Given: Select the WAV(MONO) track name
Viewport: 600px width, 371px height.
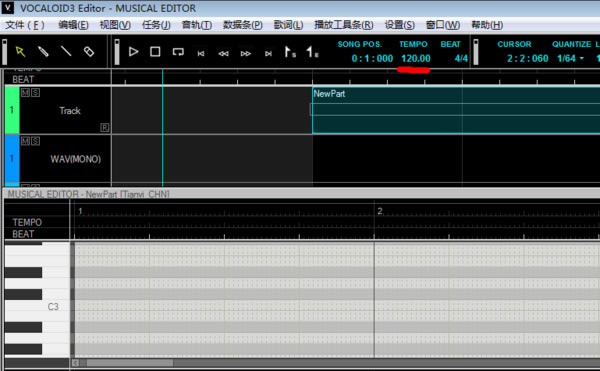Looking at the screenshot, I should click(76, 159).
